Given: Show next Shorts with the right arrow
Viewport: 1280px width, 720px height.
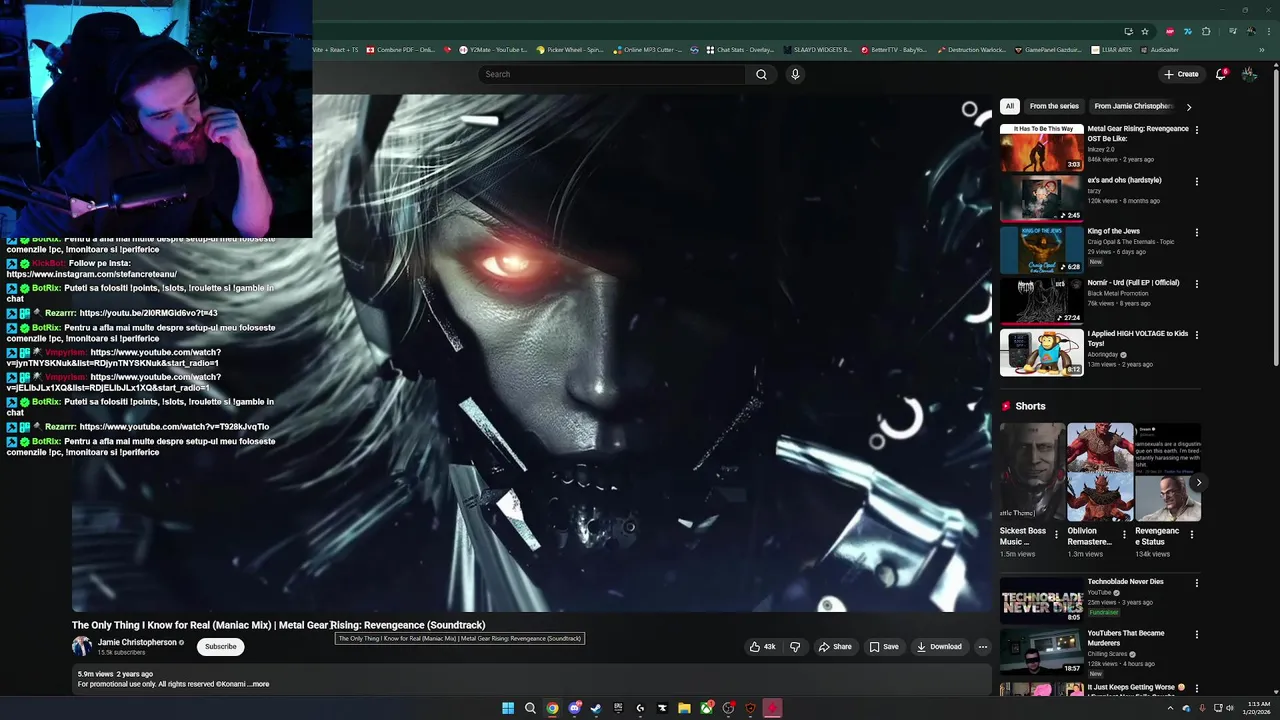Looking at the screenshot, I should pos(1198,483).
